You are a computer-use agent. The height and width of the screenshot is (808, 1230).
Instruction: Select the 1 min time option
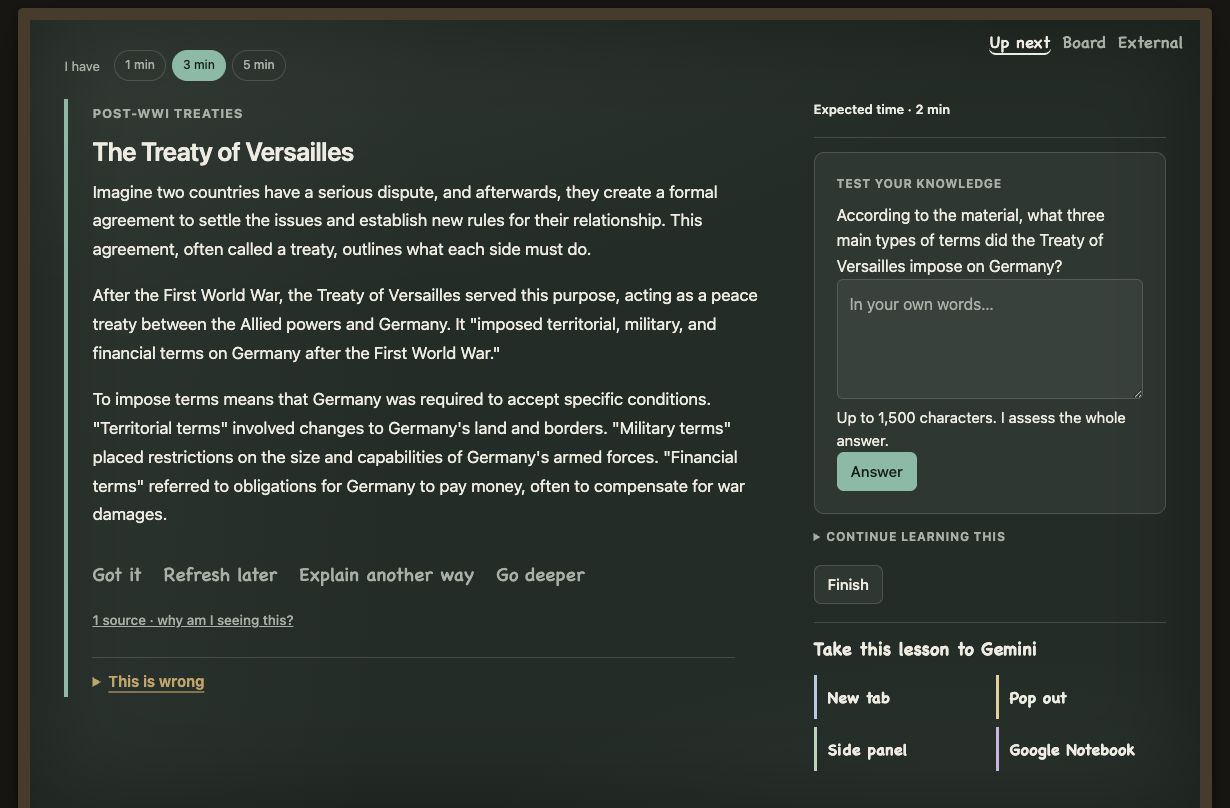click(140, 65)
